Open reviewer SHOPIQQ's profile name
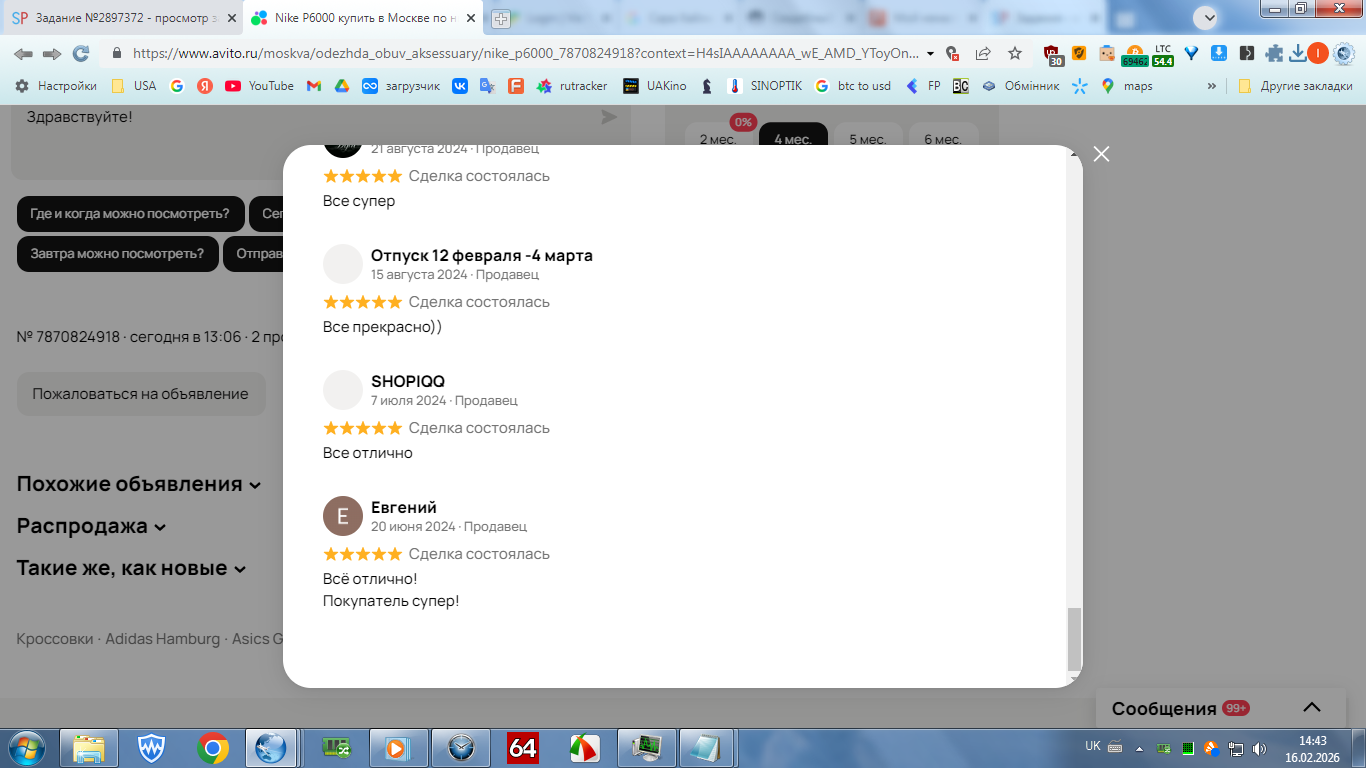Viewport: 1366px width, 768px height. click(x=408, y=381)
